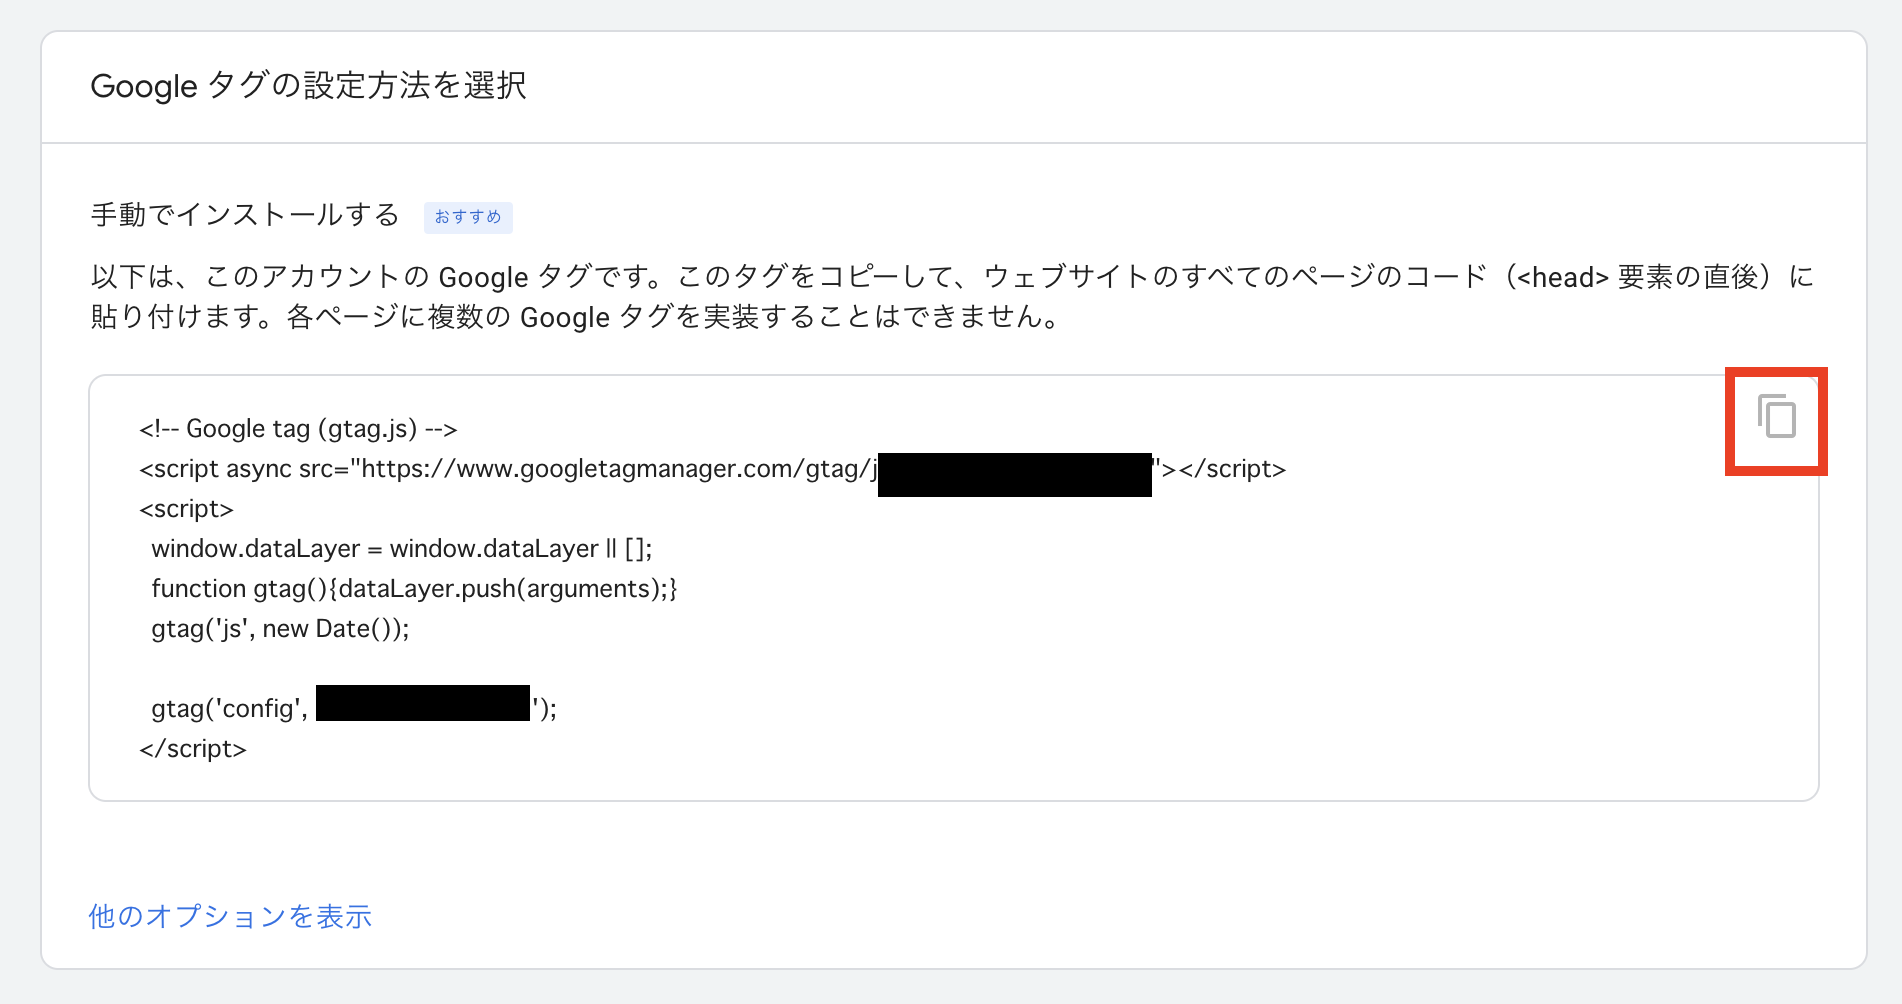The width and height of the screenshot is (1902, 1004).
Task: Click the Google tag (gtag.js) comment line
Action: click(298, 429)
